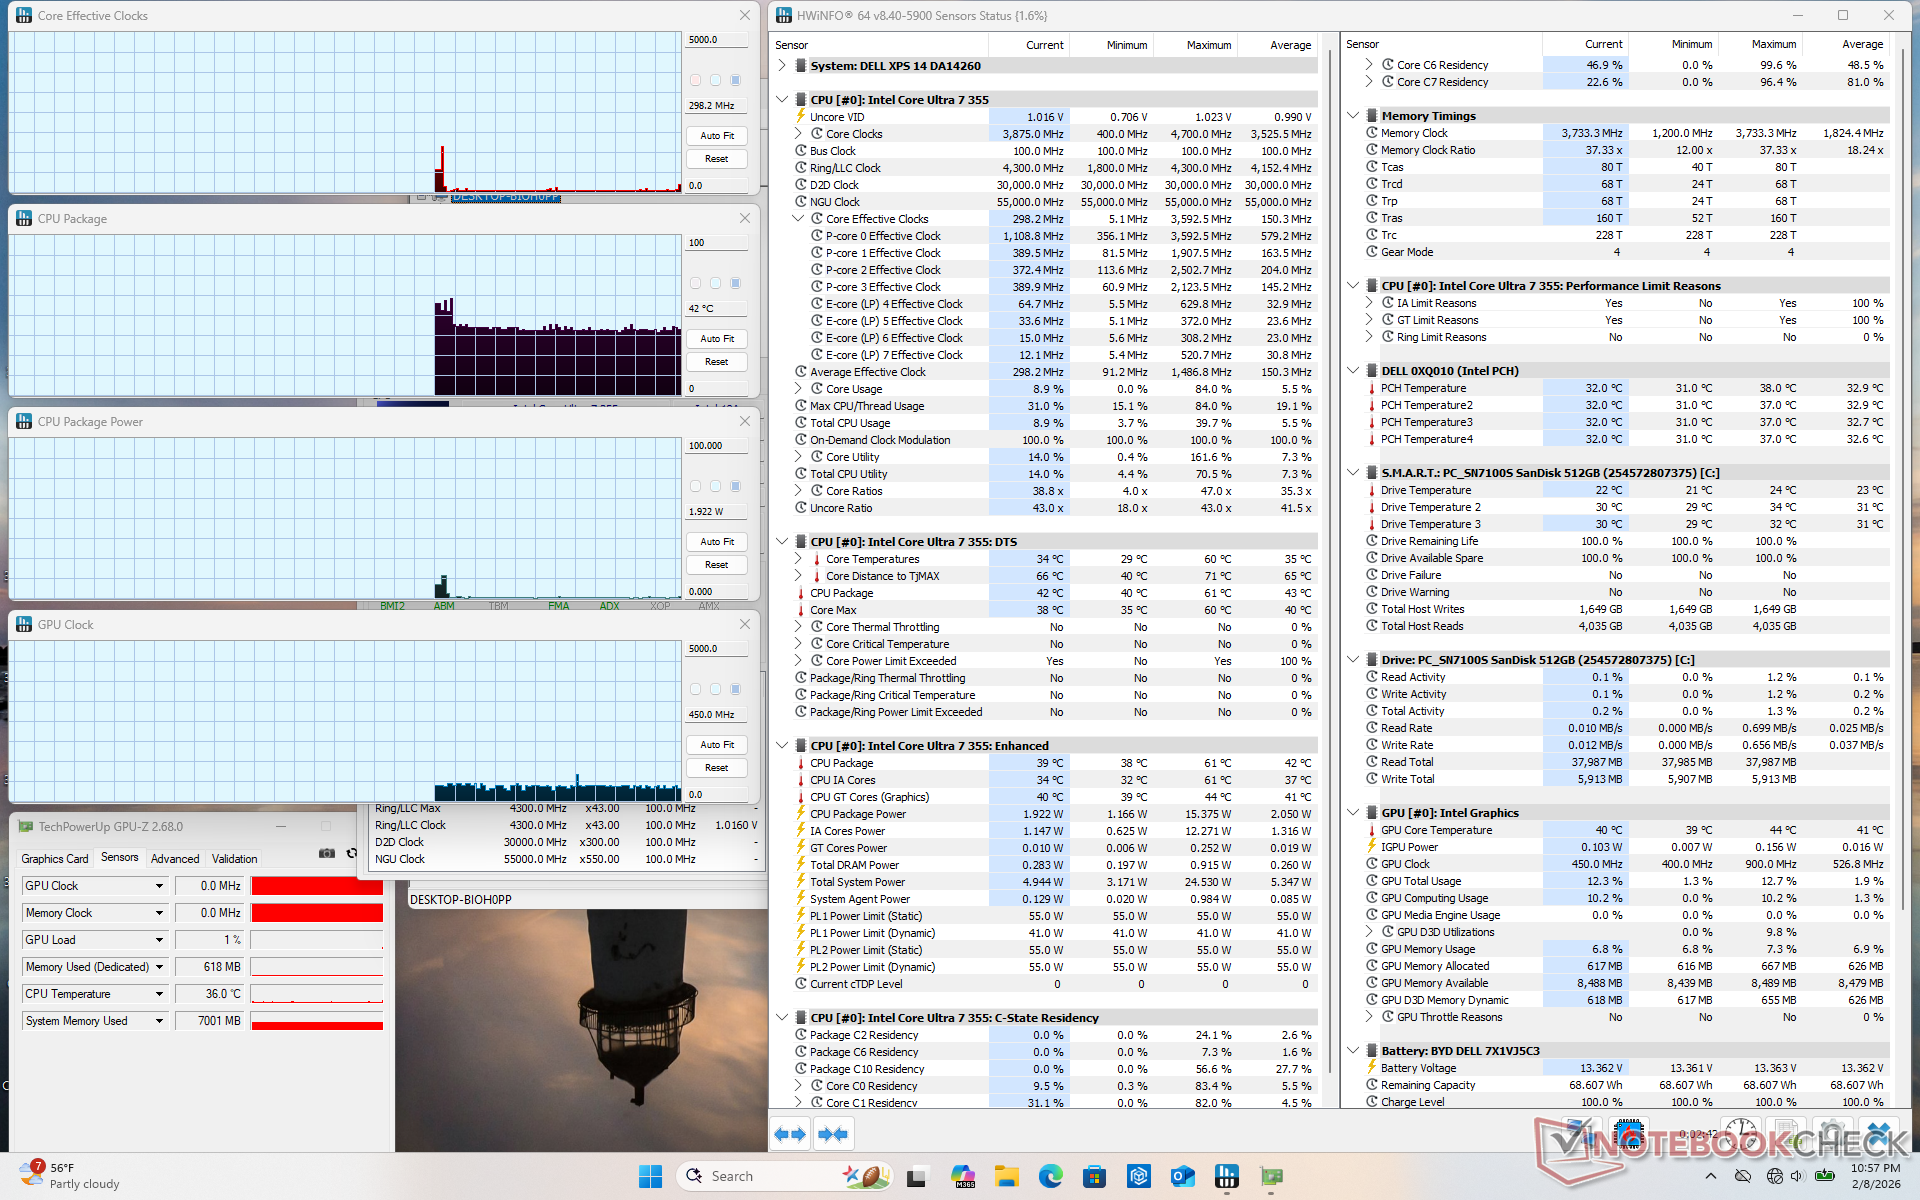Switch to the Graphics Card tab in GPU-Z
This screenshot has height=1200, width=1920.
tap(55, 858)
